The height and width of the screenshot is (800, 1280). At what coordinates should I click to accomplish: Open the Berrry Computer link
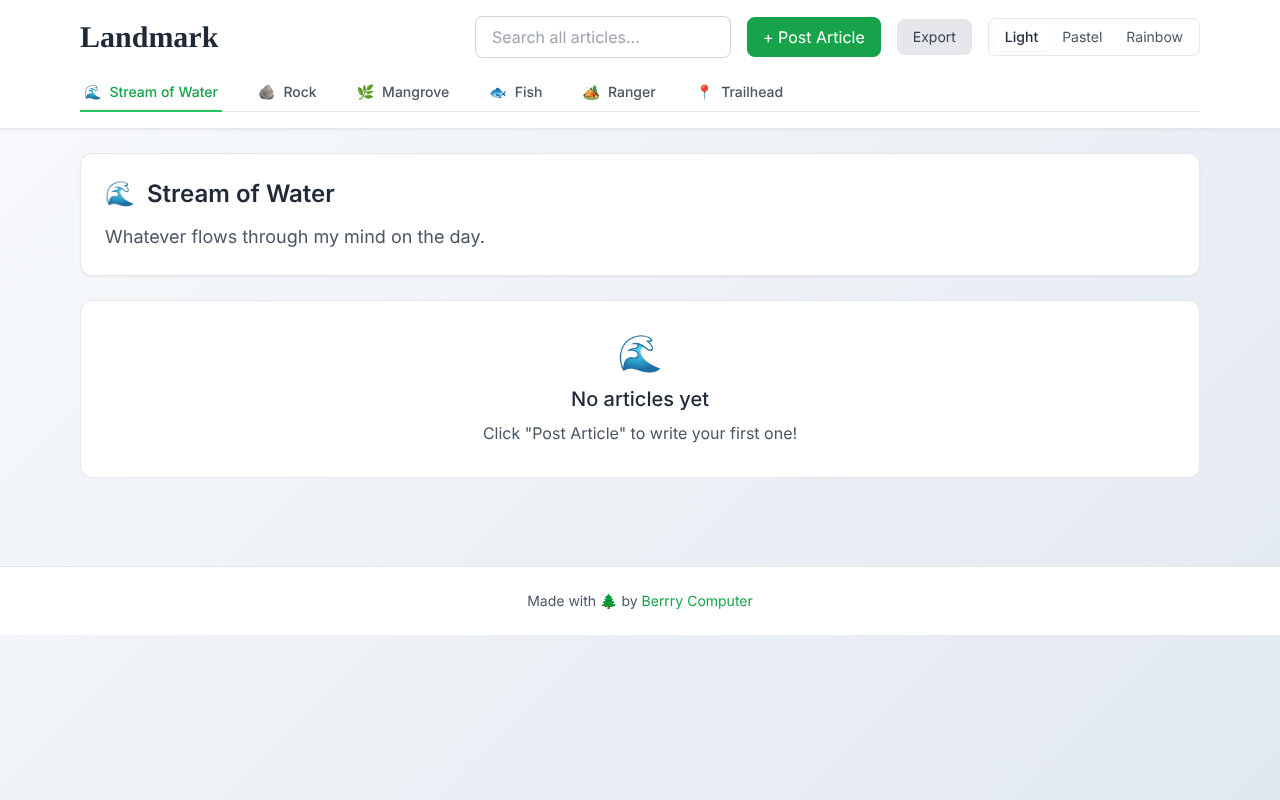pyautogui.click(x=697, y=601)
